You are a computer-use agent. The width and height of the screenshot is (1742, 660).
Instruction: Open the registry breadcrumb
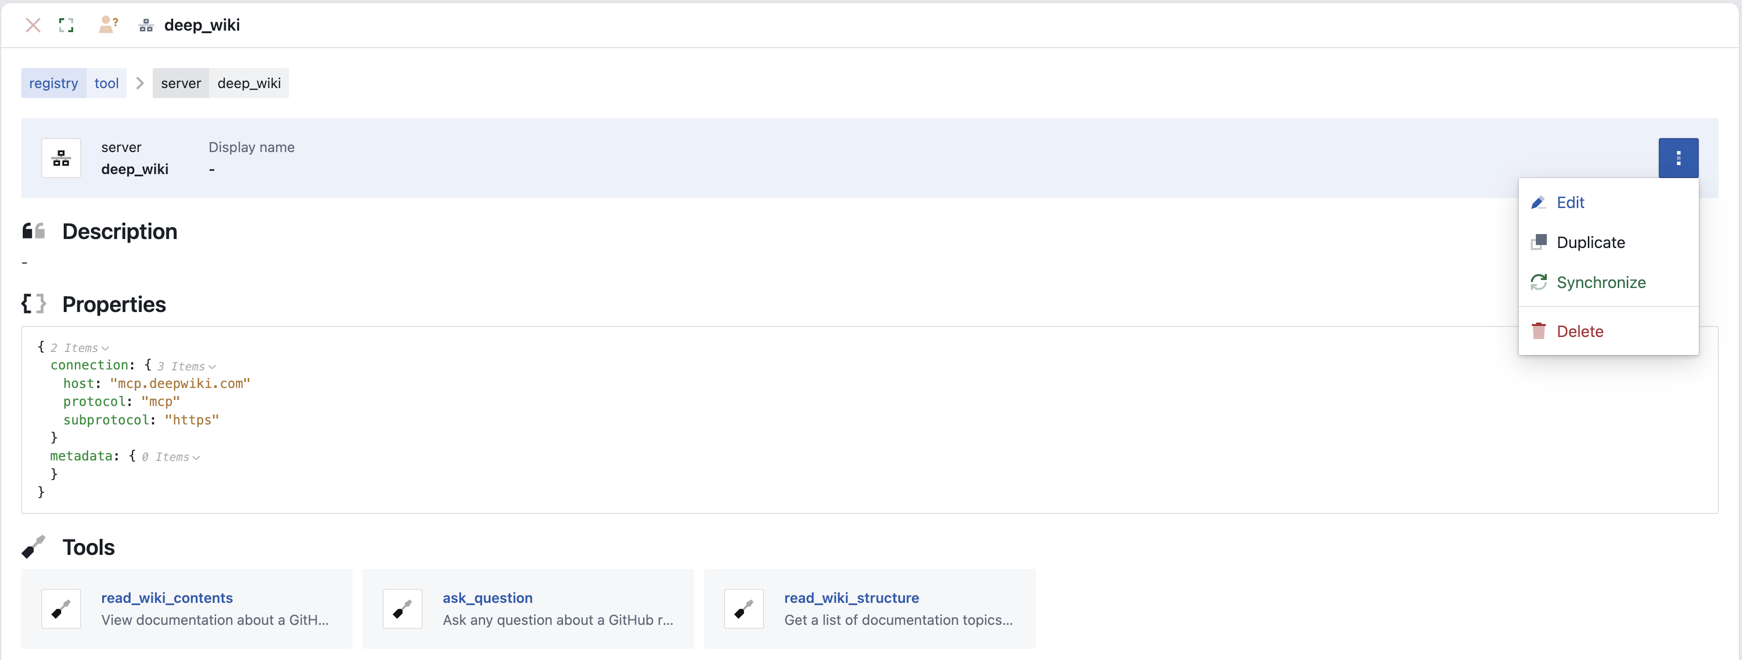[54, 83]
